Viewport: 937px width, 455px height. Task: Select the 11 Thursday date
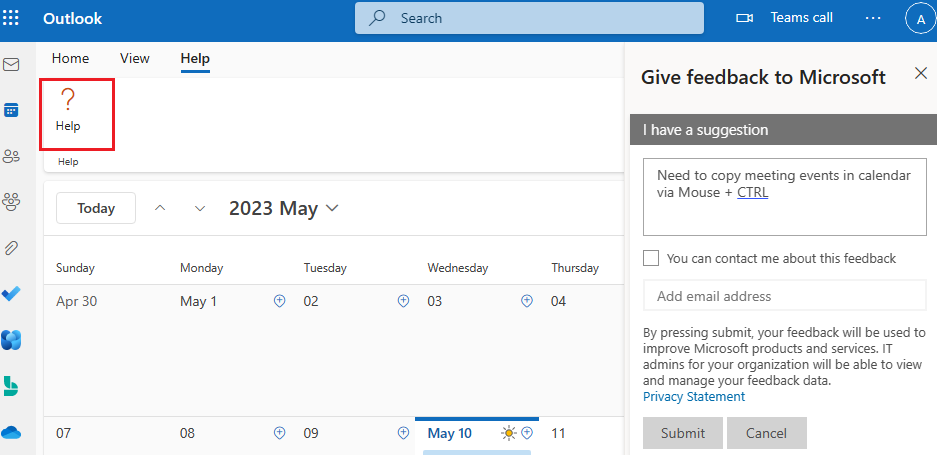558,433
